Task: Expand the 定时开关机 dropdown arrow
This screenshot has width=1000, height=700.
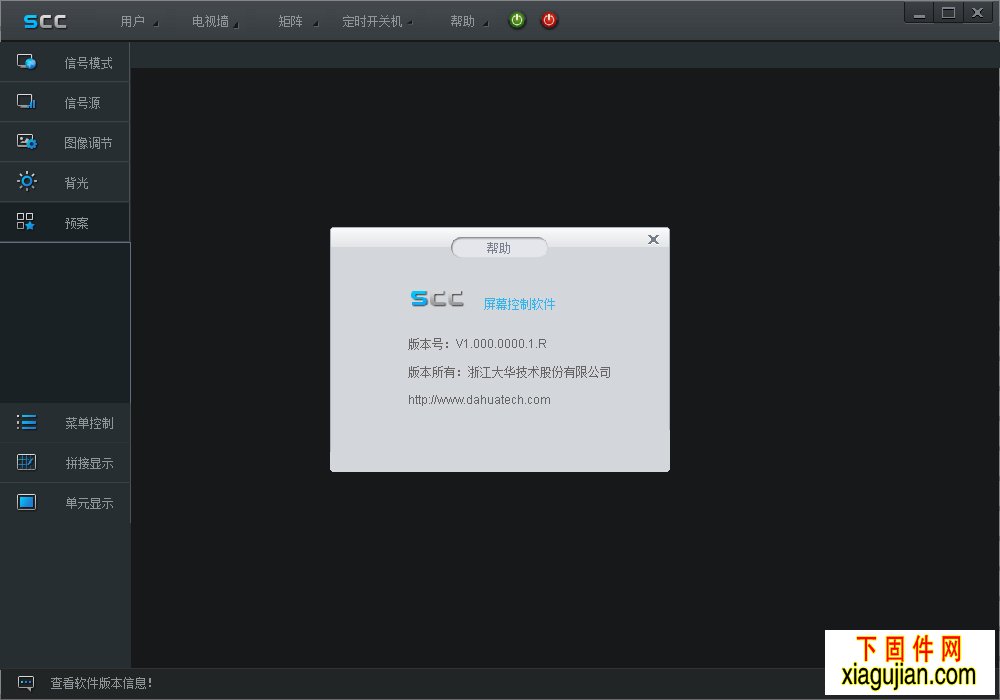Action: coord(410,23)
